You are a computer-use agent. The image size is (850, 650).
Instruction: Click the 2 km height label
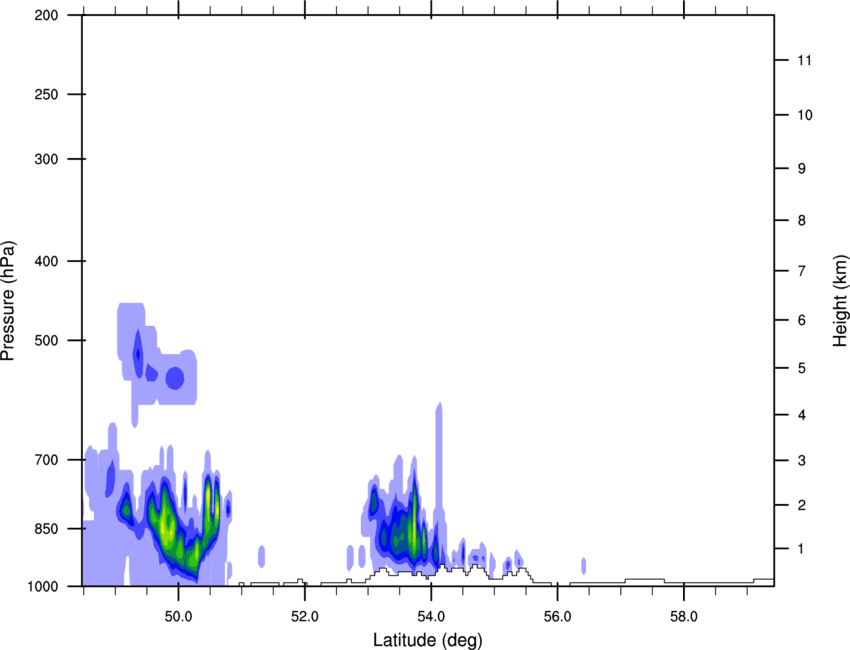pos(802,505)
